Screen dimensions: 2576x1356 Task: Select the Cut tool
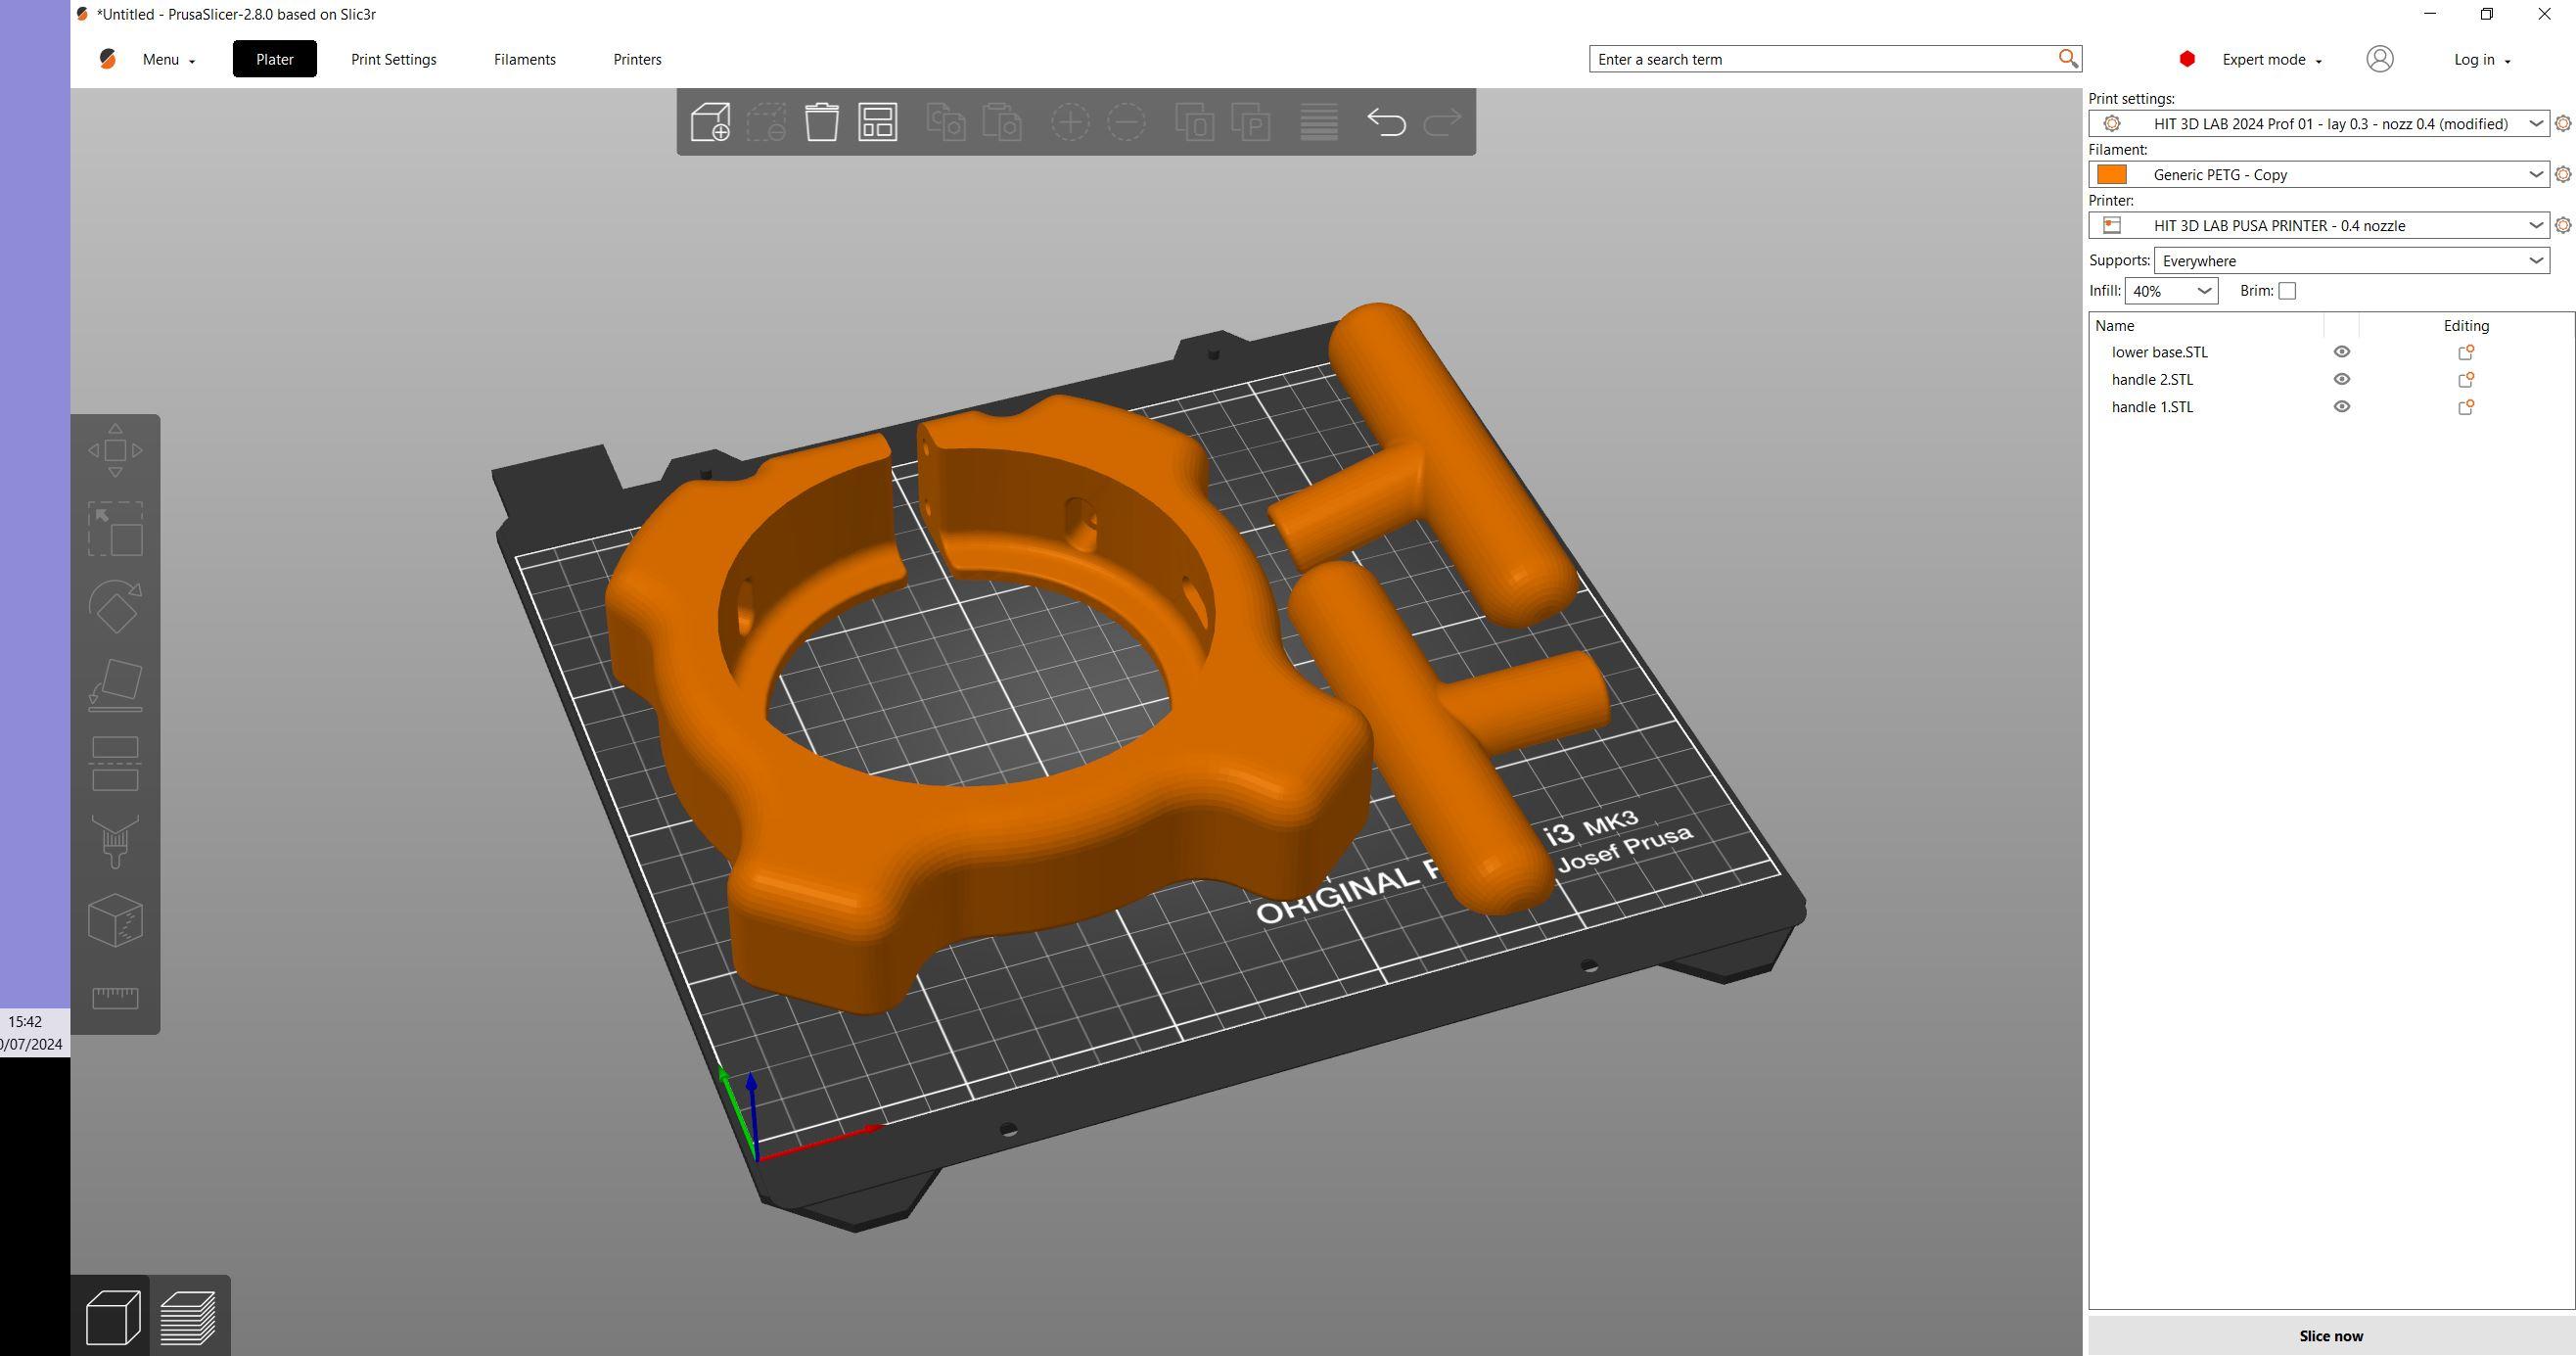point(115,764)
